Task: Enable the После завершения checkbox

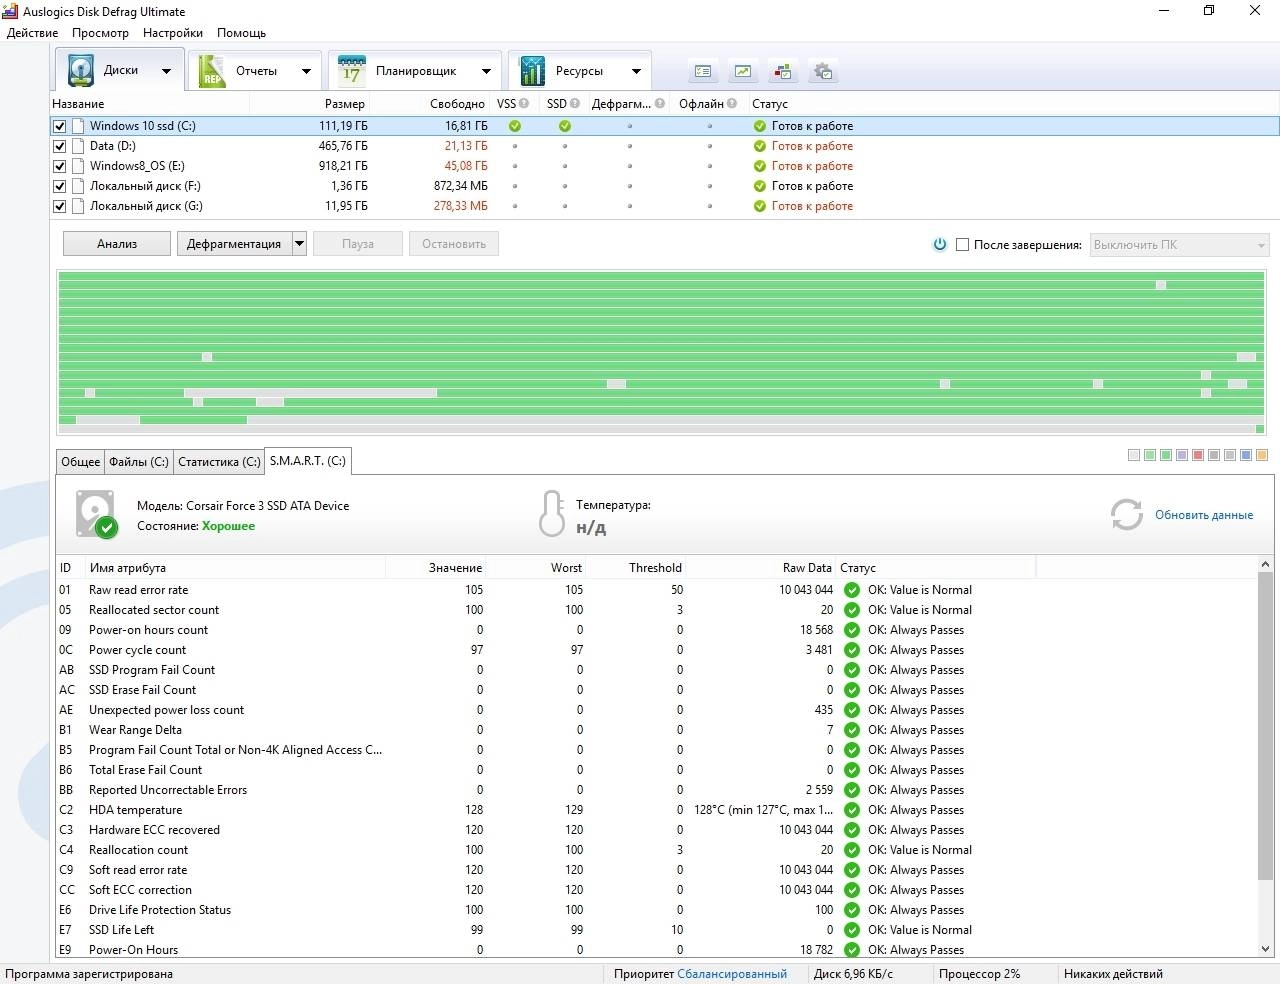Action: [x=962, y=244]
